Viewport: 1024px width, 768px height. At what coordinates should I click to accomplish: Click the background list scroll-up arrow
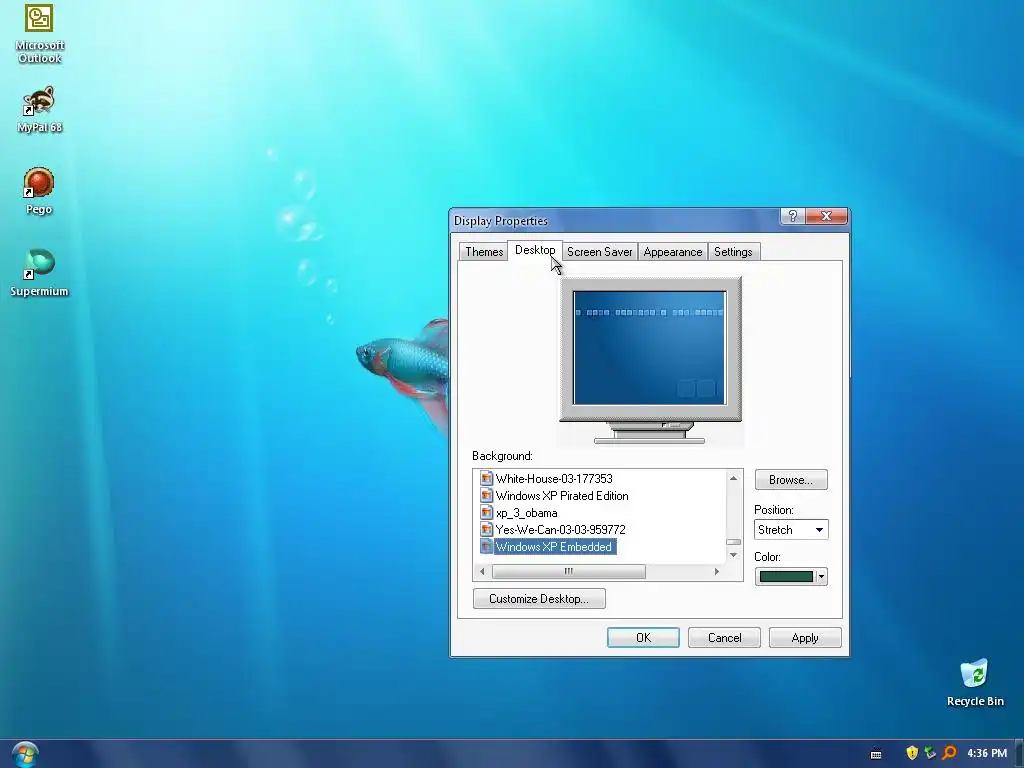tap(733, 478)
